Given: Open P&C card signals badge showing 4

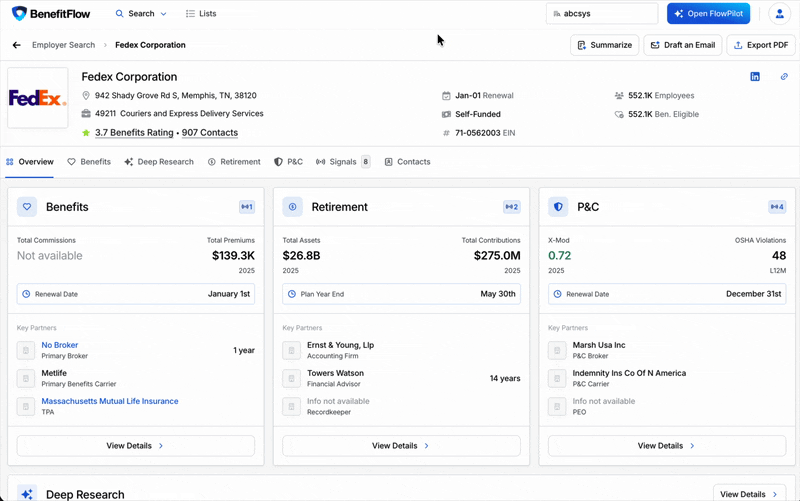Looking at the screenshot, I should 777,207.
